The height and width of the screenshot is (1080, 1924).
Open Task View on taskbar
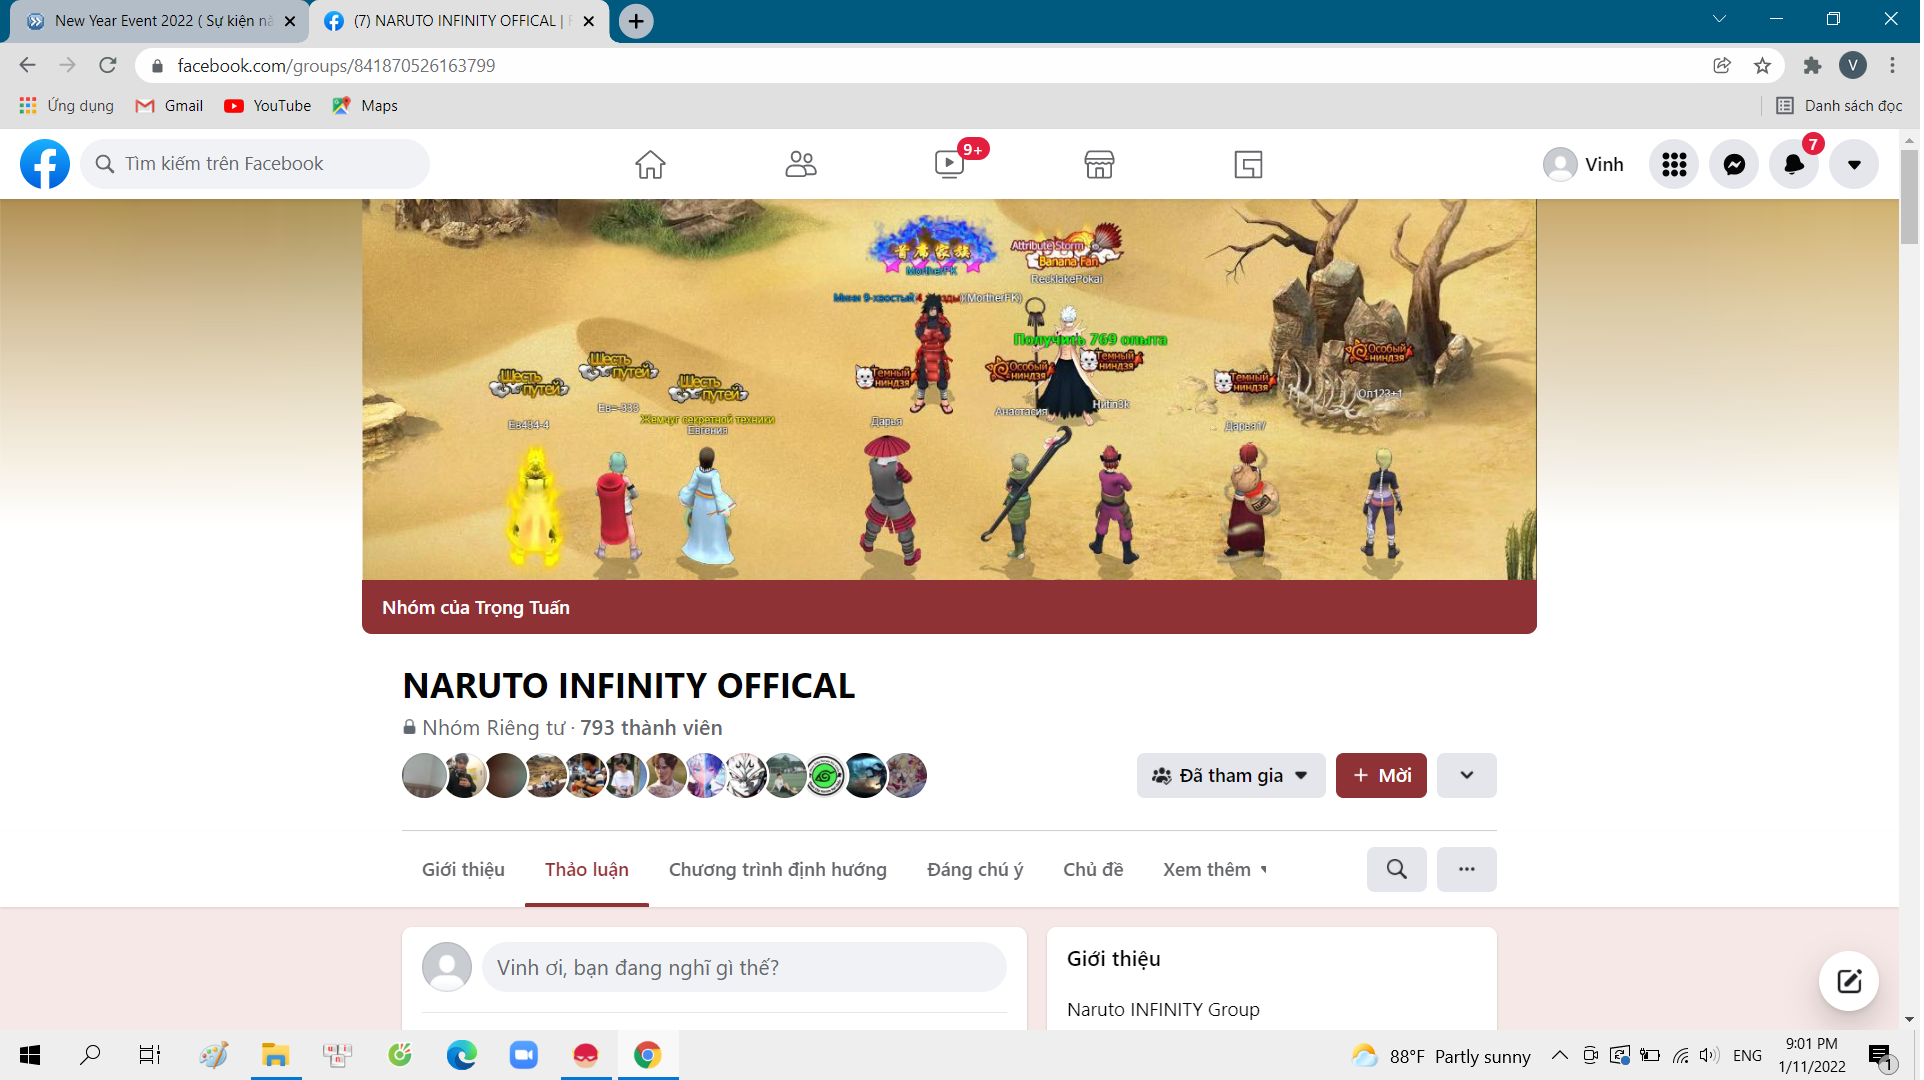click(x=150, y=1055)
